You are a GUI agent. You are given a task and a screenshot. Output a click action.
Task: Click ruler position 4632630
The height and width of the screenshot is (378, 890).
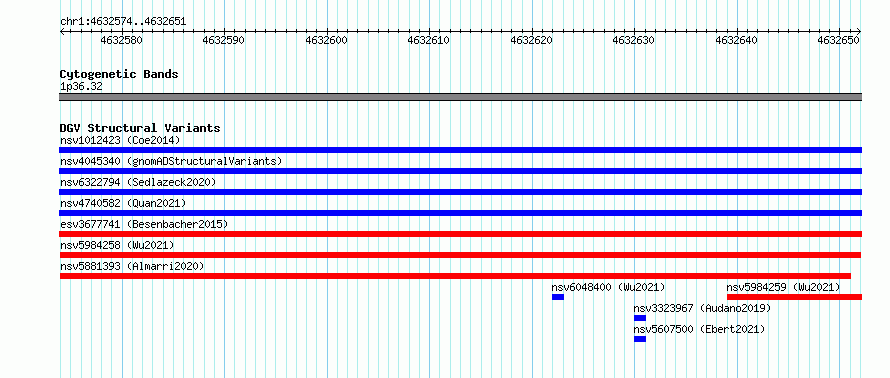coord(634,40)
